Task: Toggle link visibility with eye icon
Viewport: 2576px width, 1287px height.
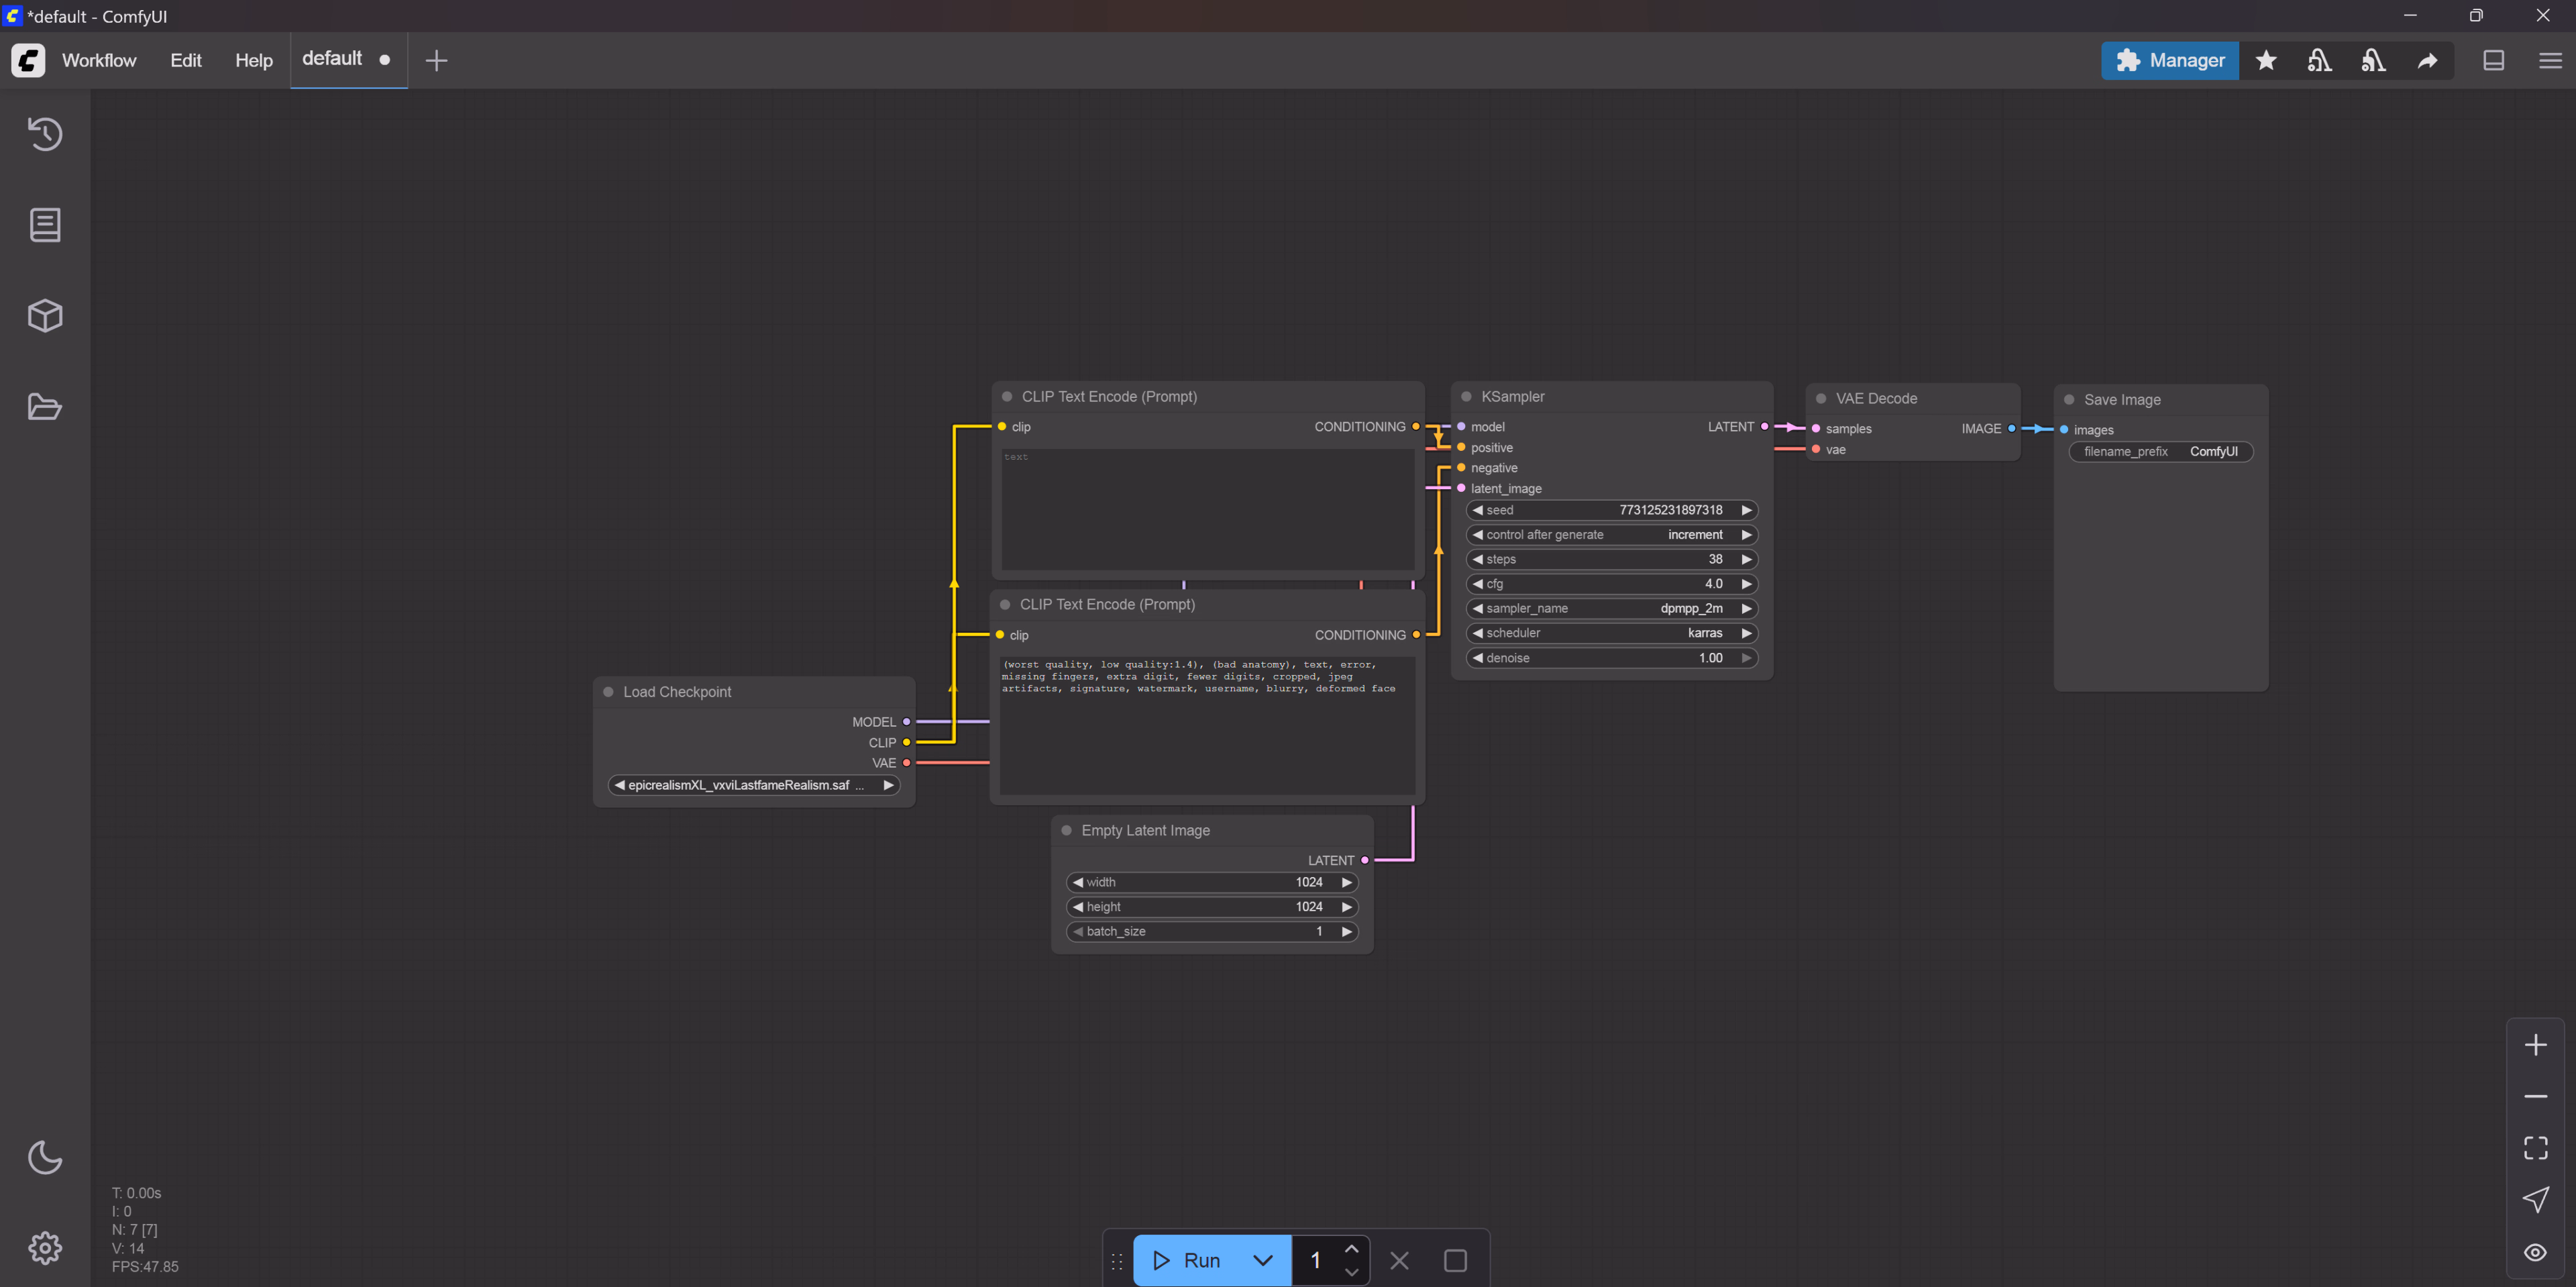Action: (x=2535, y=1252)
